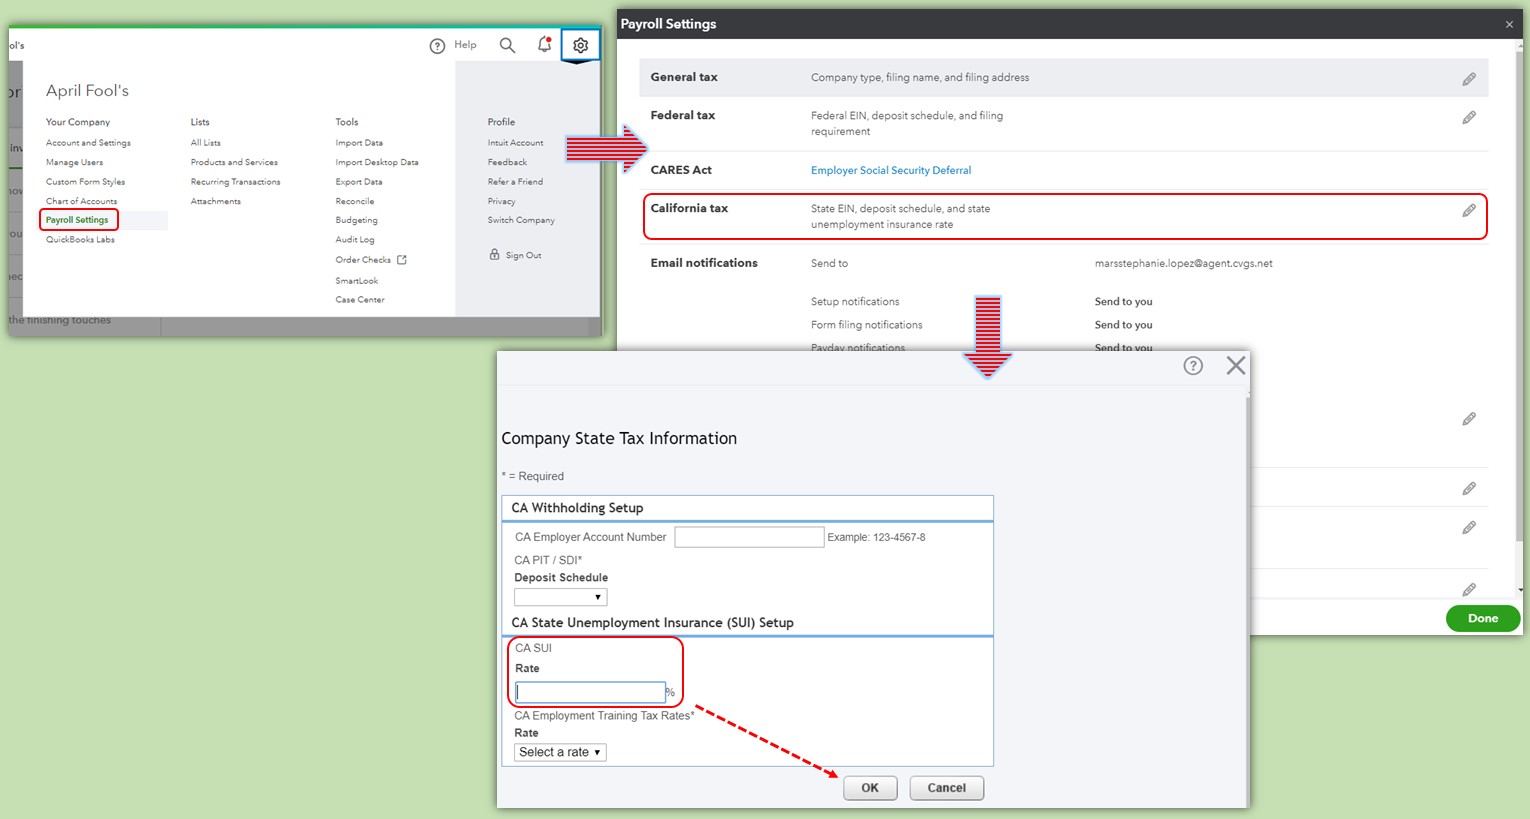Select Export Data tool
1530x819 pixels.
[x=359, y=182]
